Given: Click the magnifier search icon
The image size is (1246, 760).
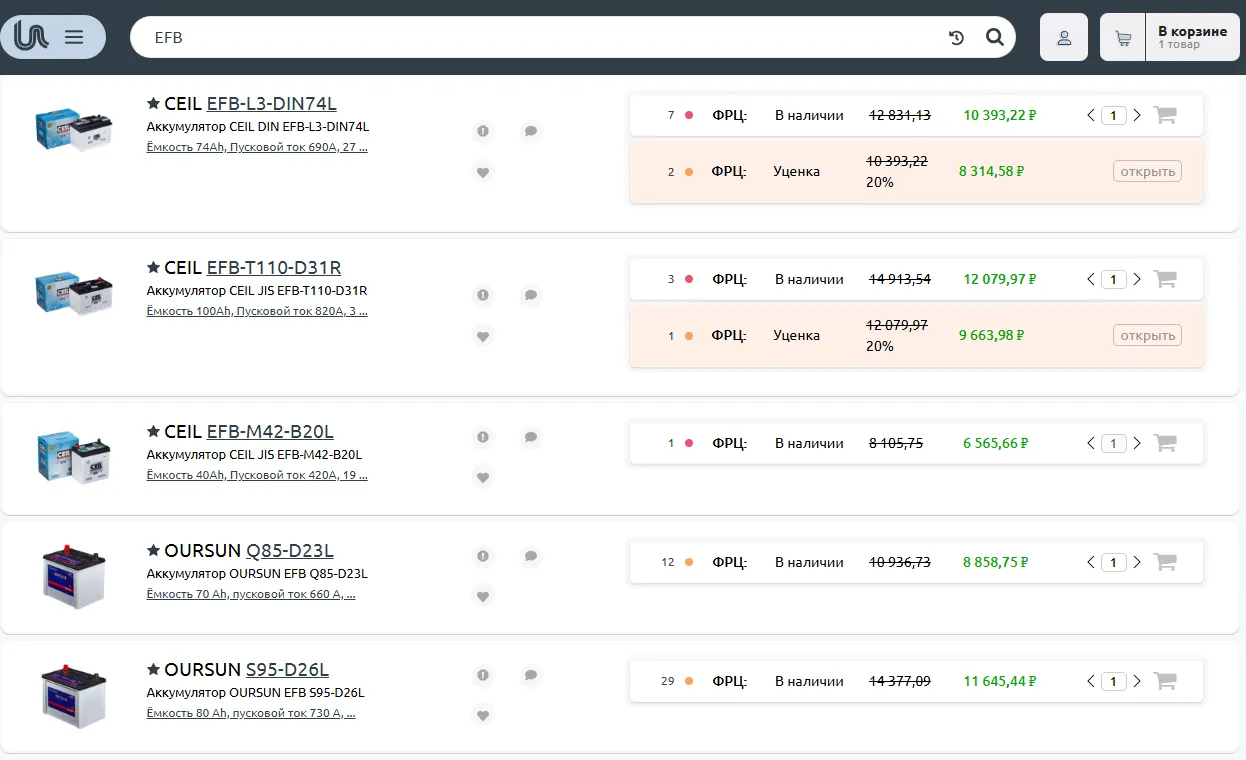Looking at the screenshot, I should tap(994, 38).
